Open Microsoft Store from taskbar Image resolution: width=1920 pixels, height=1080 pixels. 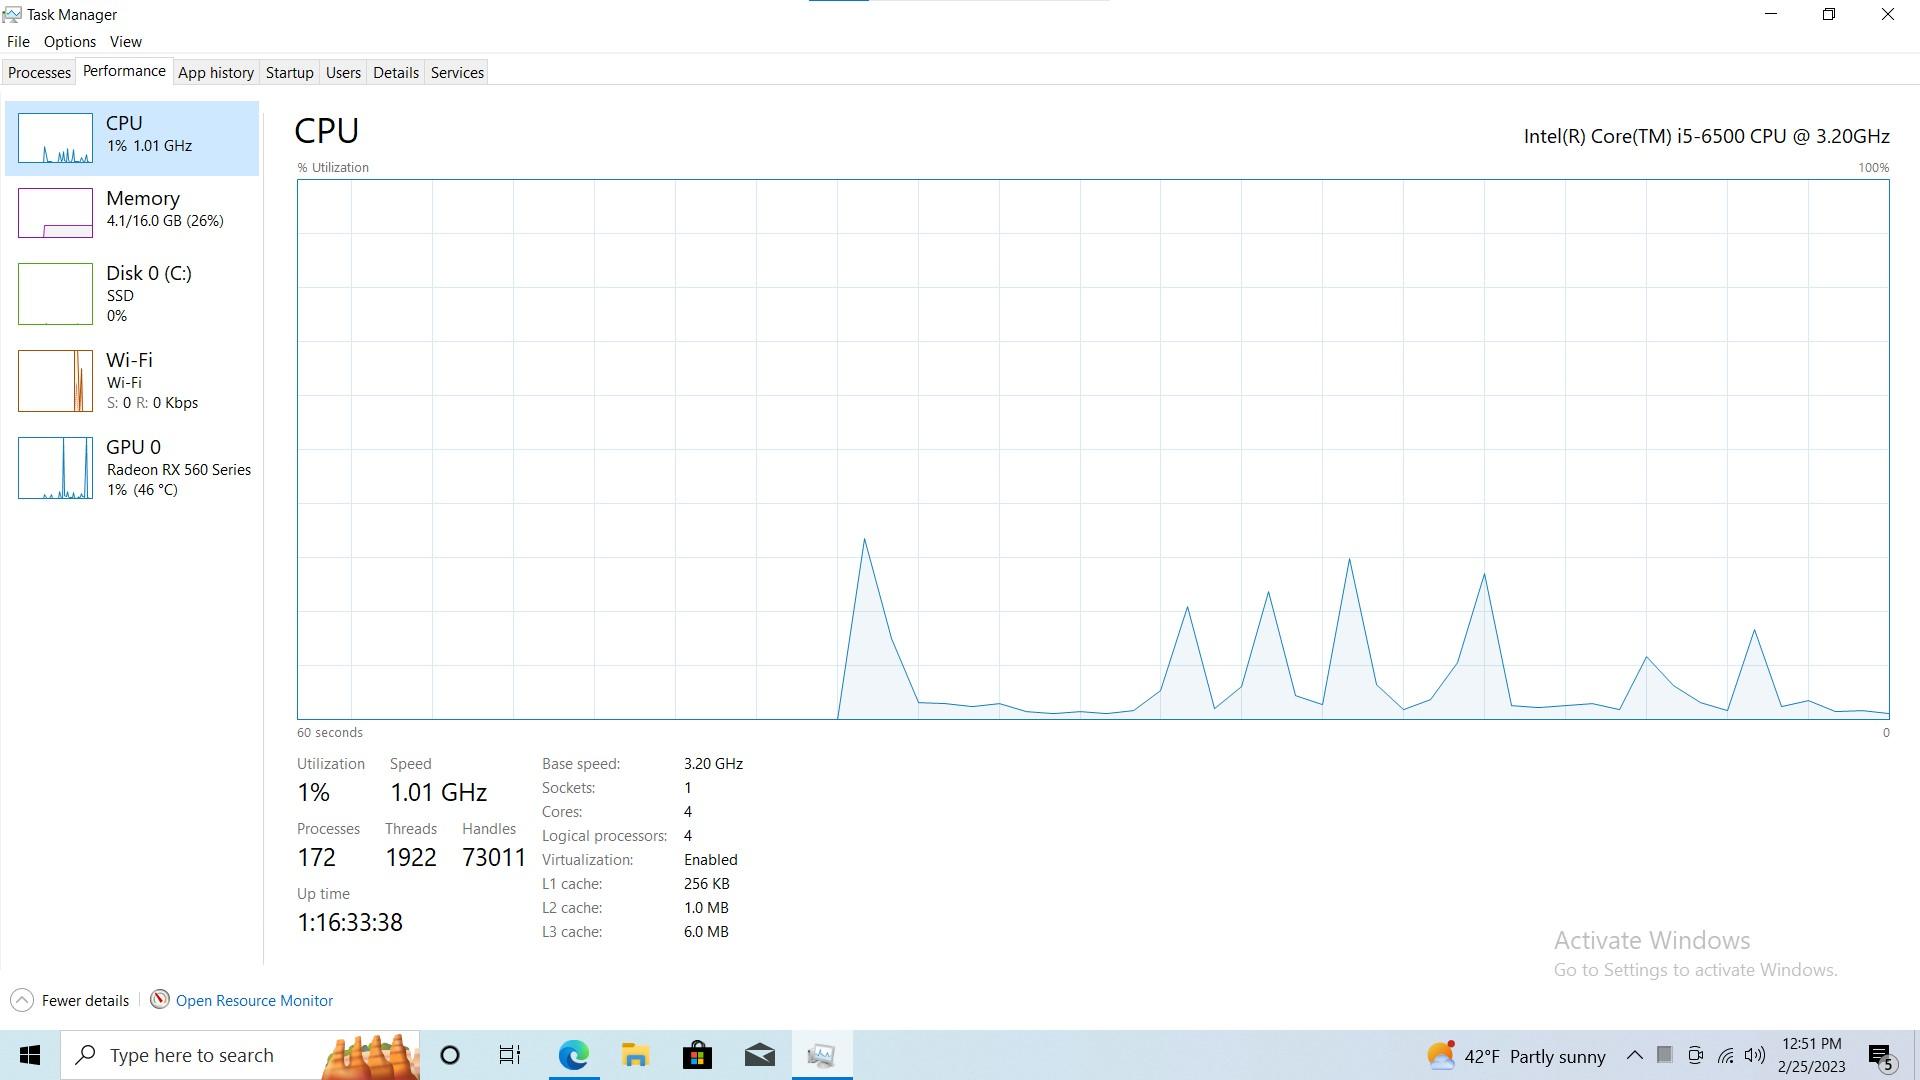point(698,1056)
